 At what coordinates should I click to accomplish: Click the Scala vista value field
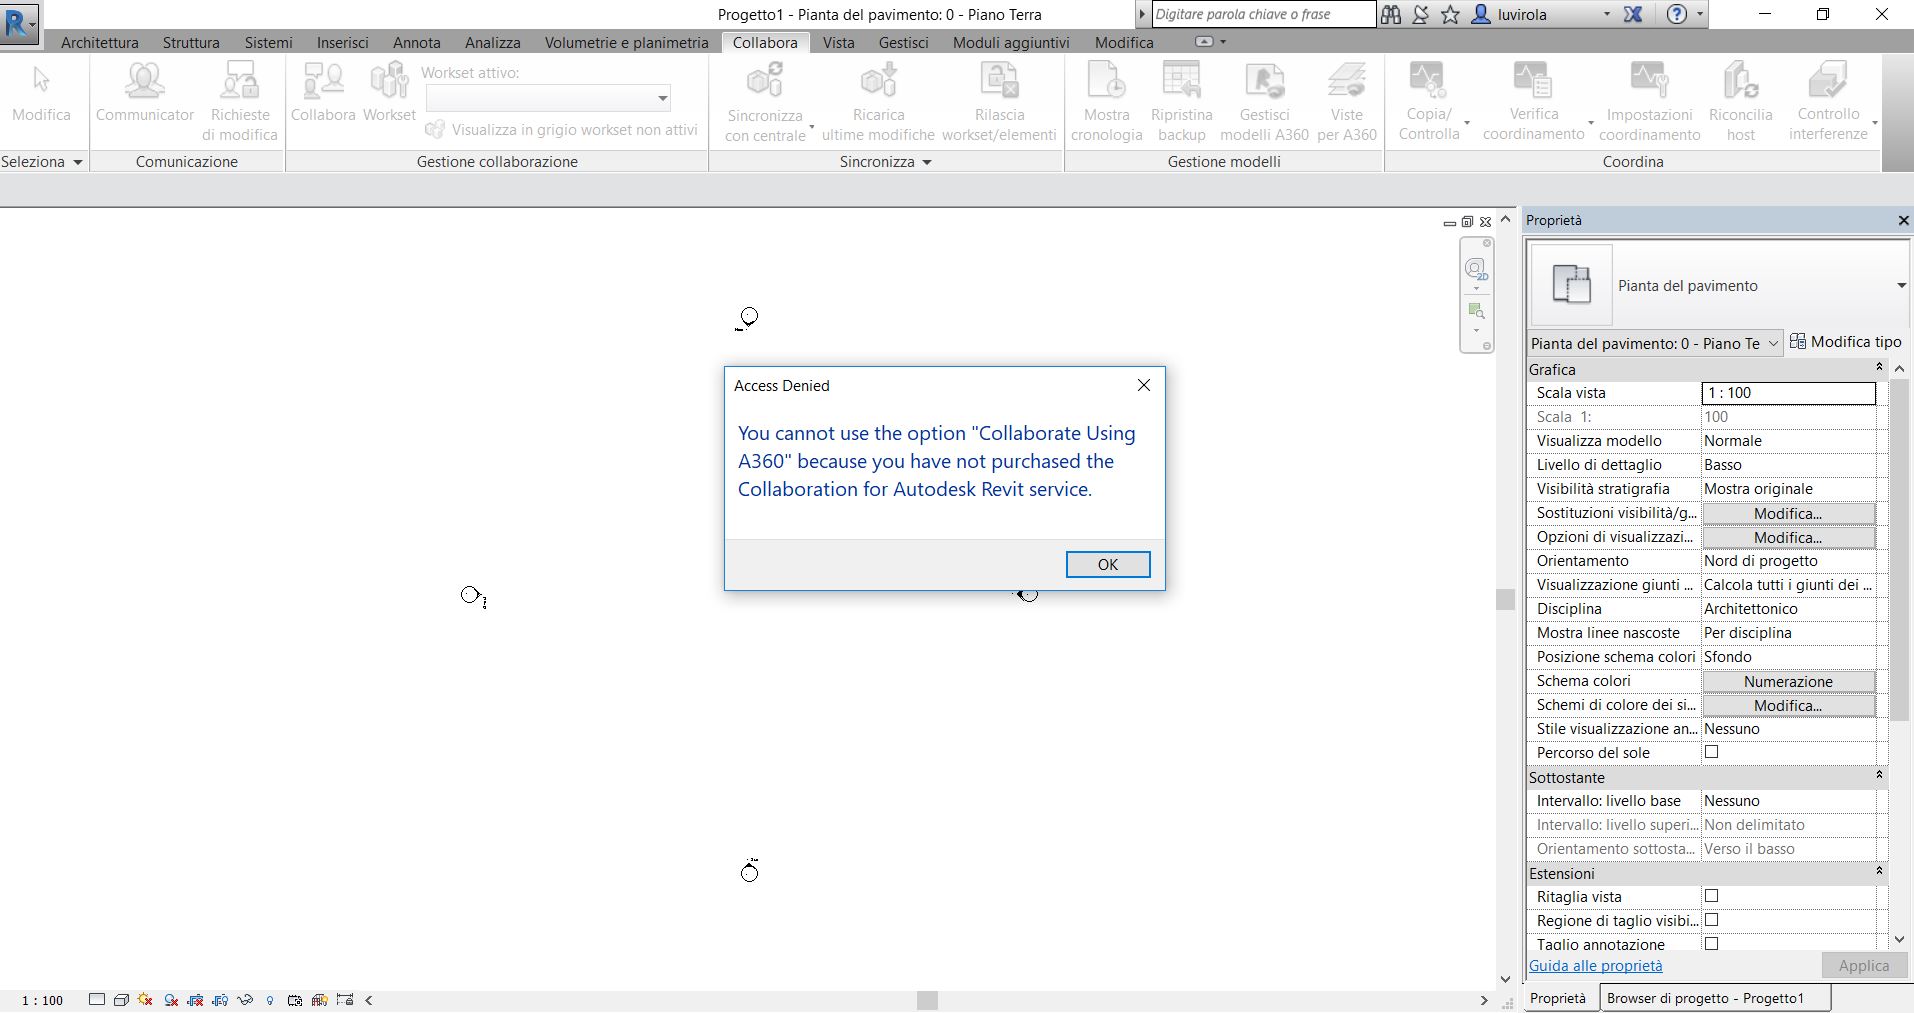tap(1786, 392)
